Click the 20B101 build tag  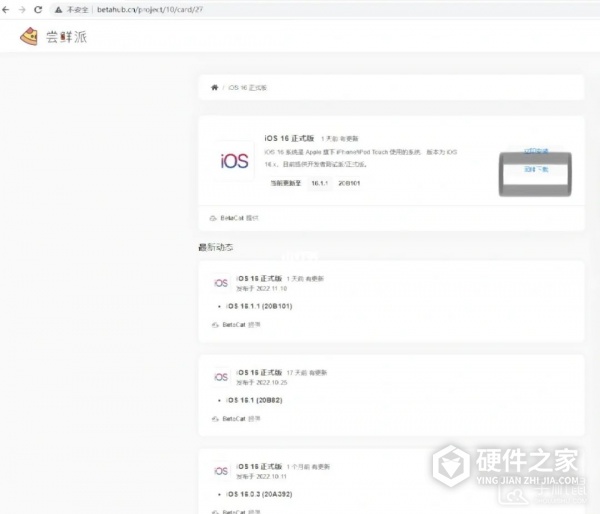coord(349,183)
